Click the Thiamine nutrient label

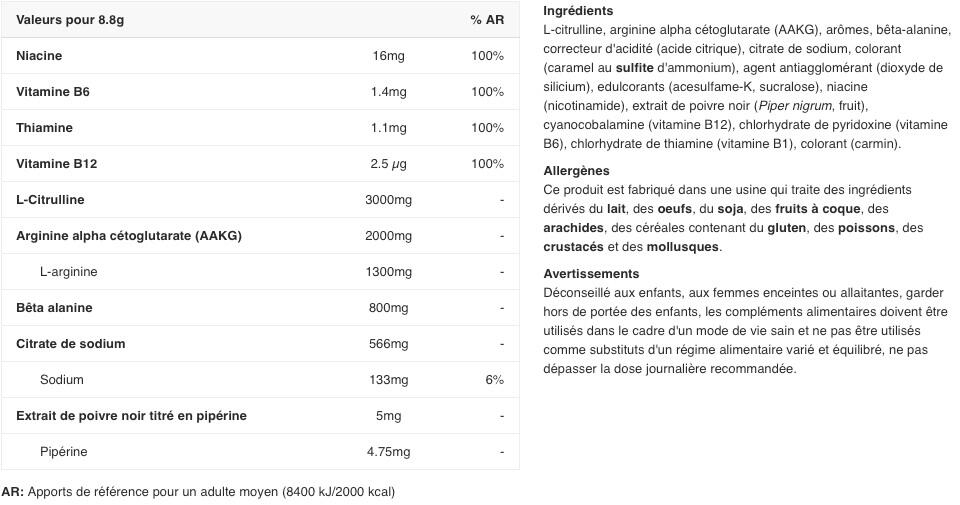[x=44, y=128]
